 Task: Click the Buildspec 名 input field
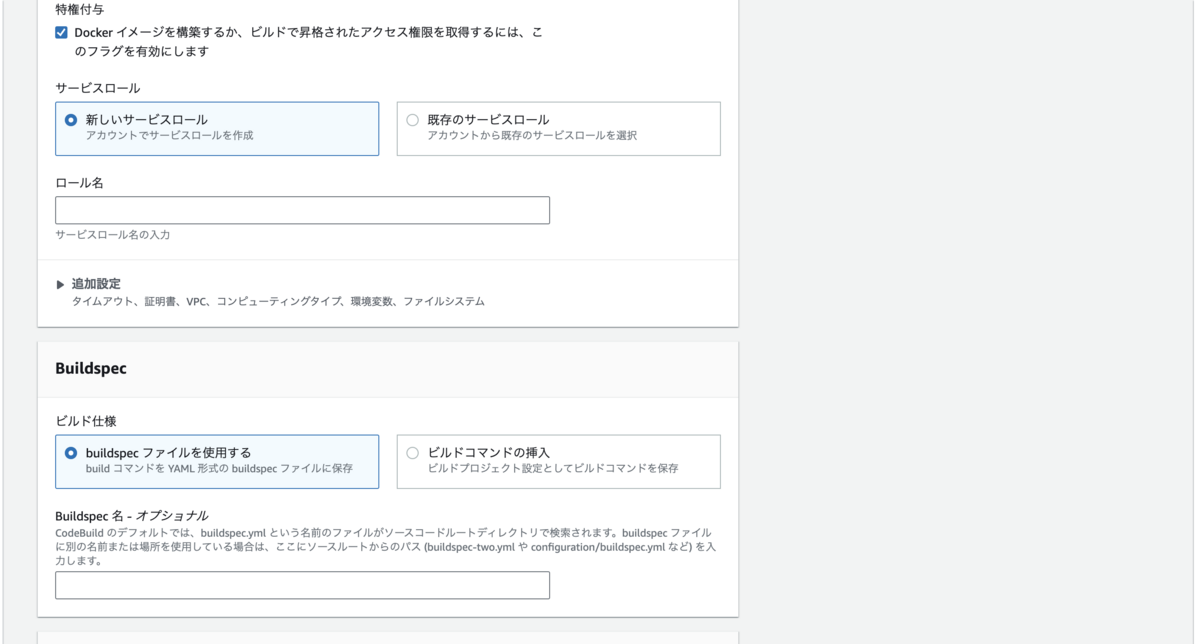tap(302, 585)
